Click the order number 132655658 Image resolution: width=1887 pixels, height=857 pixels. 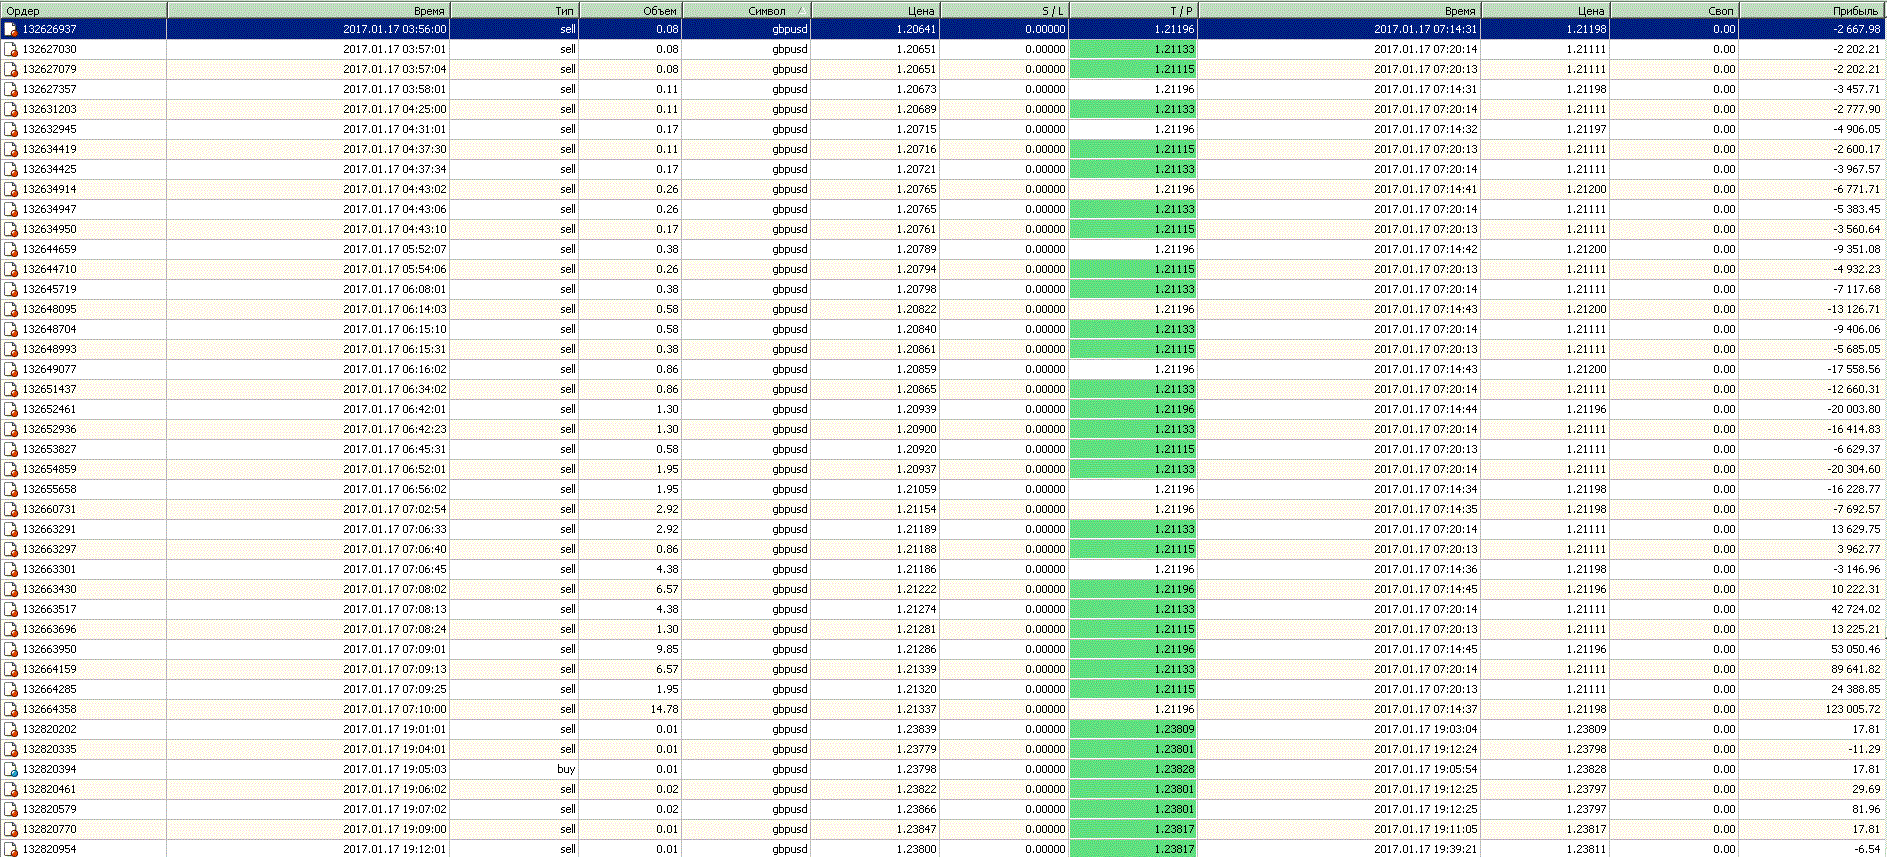(49, 489)
